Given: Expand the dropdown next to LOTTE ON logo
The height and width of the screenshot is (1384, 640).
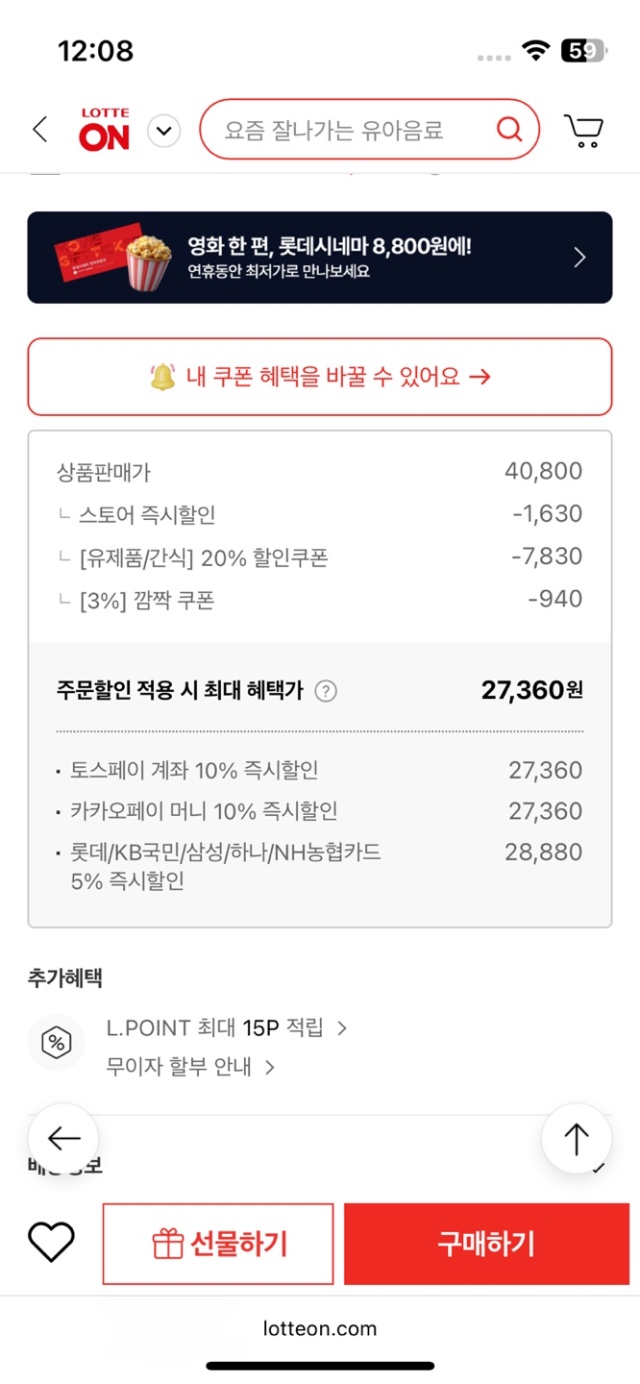Looking at the screenshot, I should 164,131.
